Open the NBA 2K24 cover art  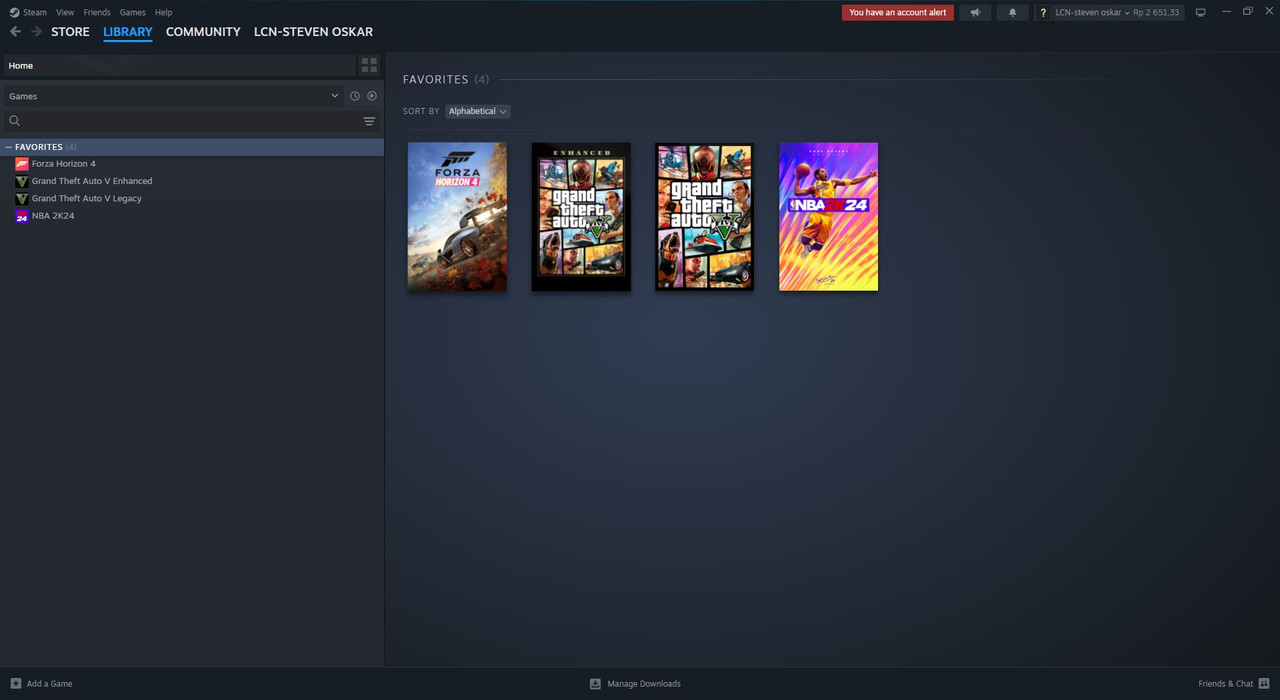coord(829,217)
